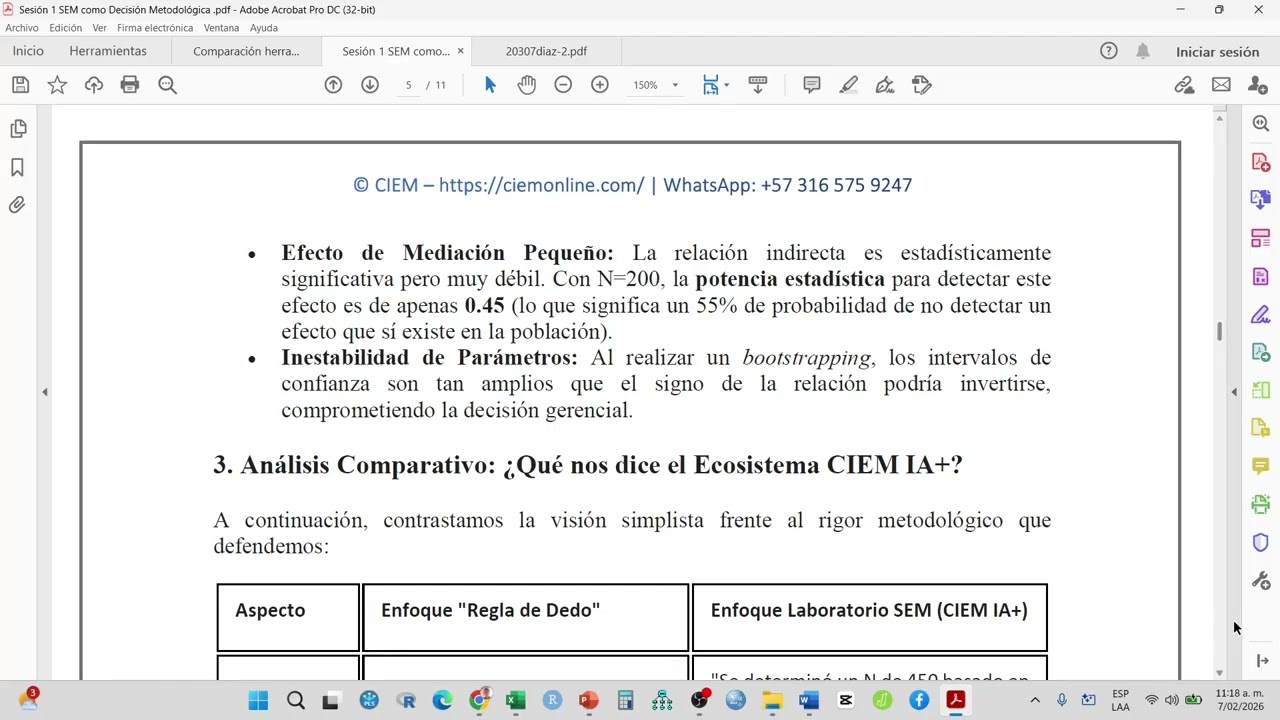Select the arrow selection tool
The width and height of the screenshot is (1280, 720).
coord(490,85)
